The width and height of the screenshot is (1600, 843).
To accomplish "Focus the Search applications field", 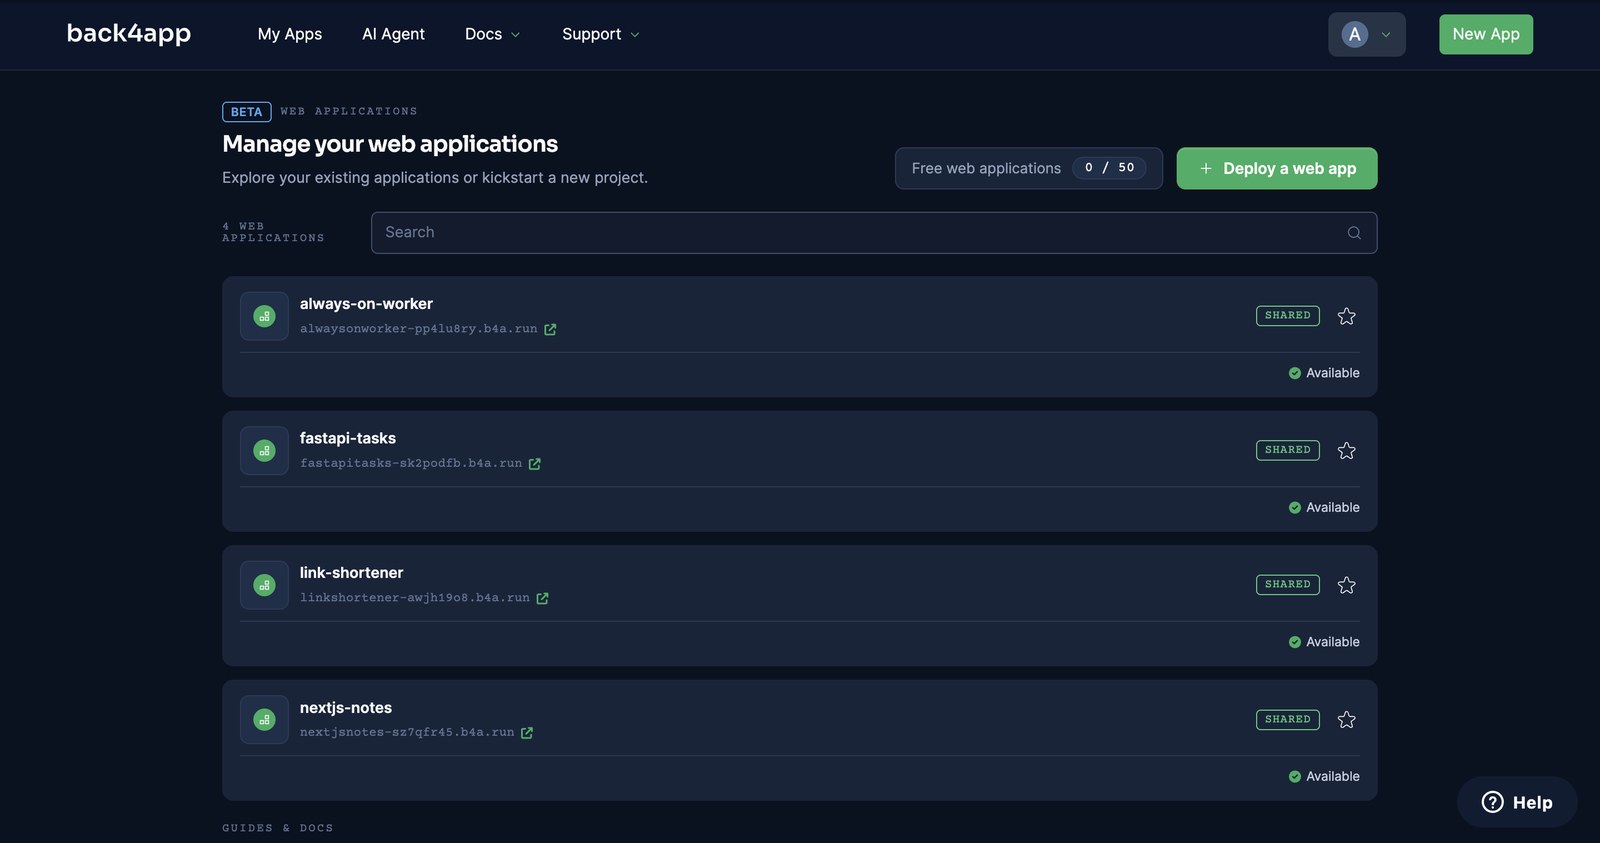I will pyautogui.click(x=874, y=233).
